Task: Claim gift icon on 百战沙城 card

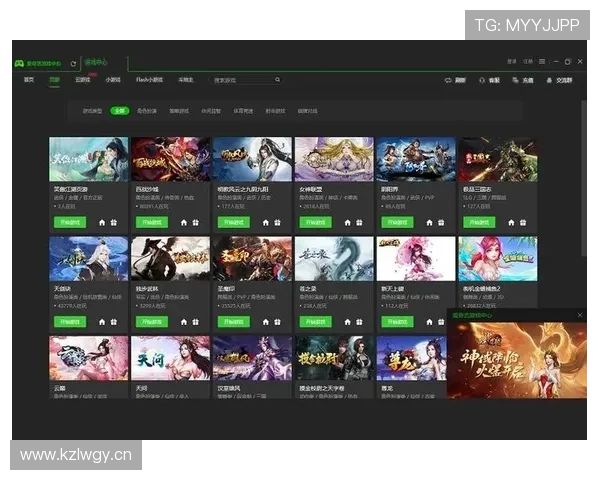Action: (x=196, y=222)
